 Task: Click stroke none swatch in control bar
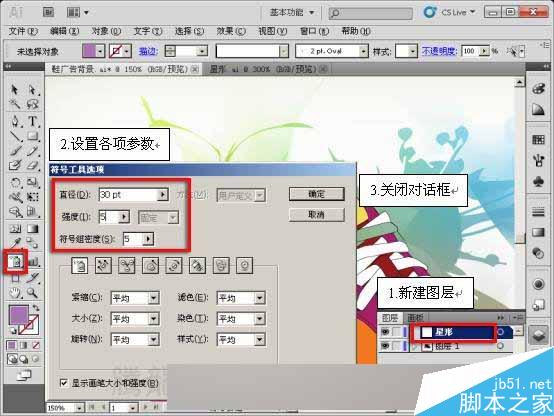point(116,51)
